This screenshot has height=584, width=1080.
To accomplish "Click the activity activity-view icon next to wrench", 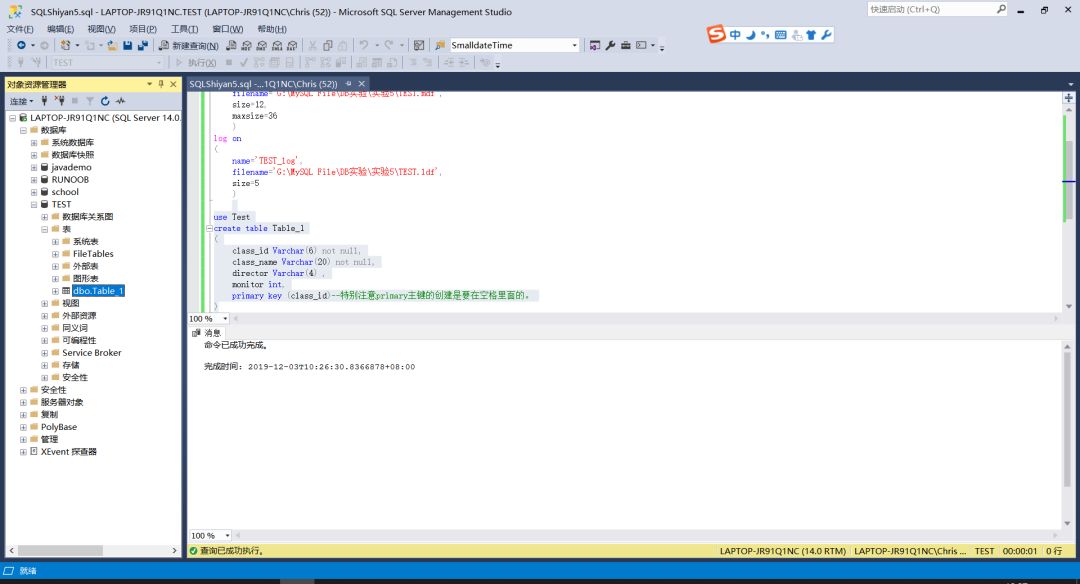I will point(595,45).
